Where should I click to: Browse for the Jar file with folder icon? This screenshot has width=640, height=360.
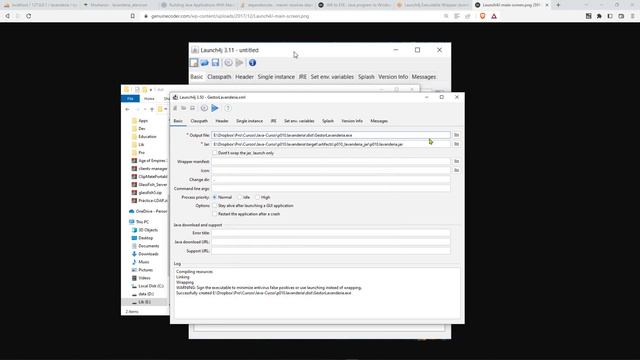pyautogui.click(x=457, y=144)
